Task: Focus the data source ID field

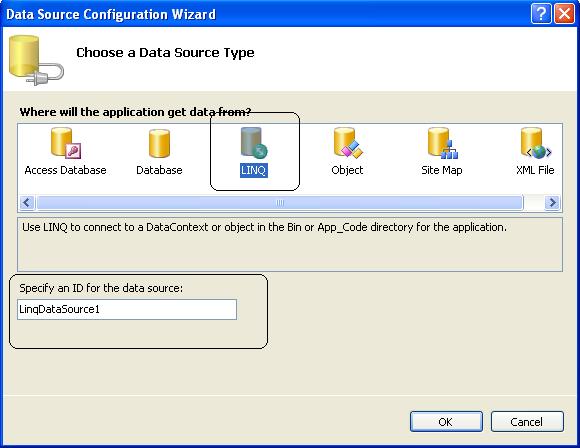Action: pyautogui.click(x=127, y=309)
